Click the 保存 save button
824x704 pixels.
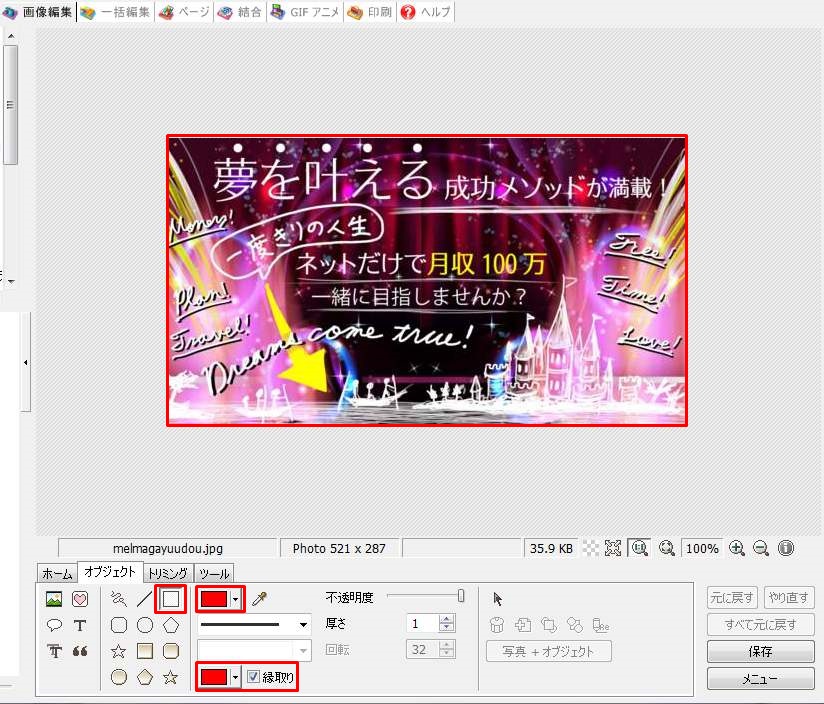coord(760,651)
